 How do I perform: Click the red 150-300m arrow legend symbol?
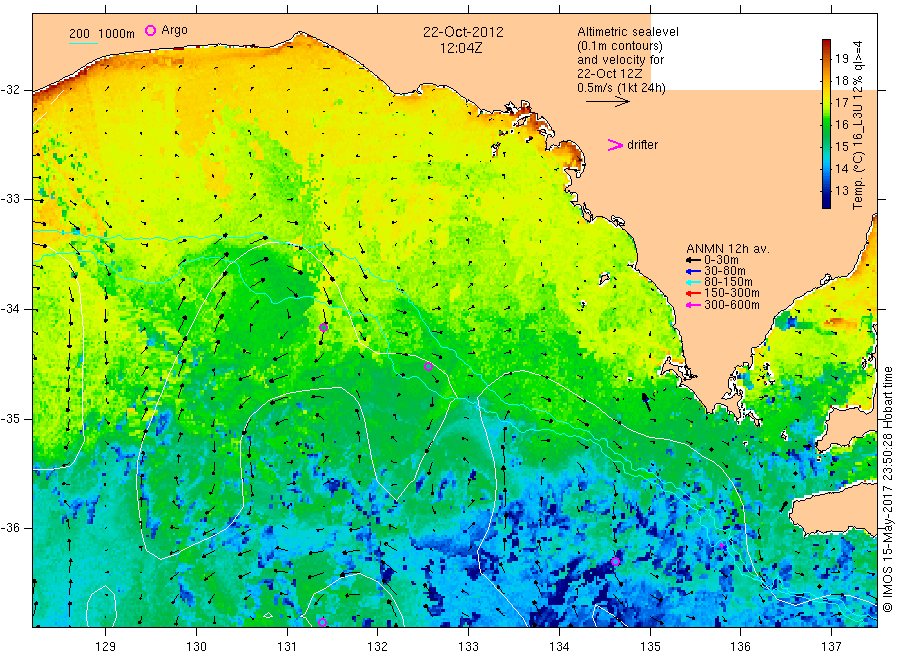click(x=693, y=293)
